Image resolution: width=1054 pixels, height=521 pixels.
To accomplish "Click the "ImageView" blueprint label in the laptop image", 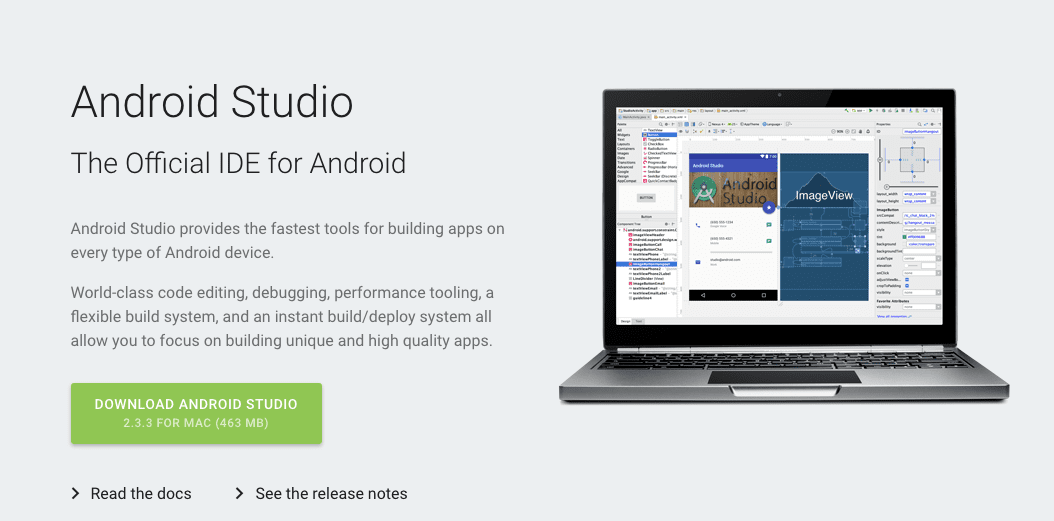I will pos(824,196).
